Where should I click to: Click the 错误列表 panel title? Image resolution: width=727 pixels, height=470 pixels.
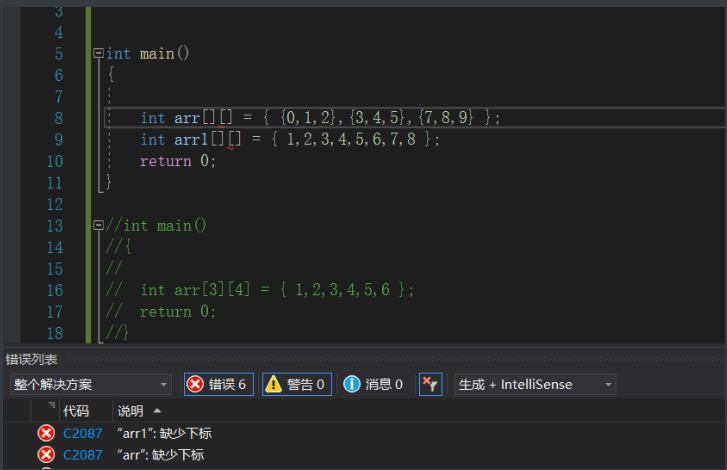pos(31,360)
